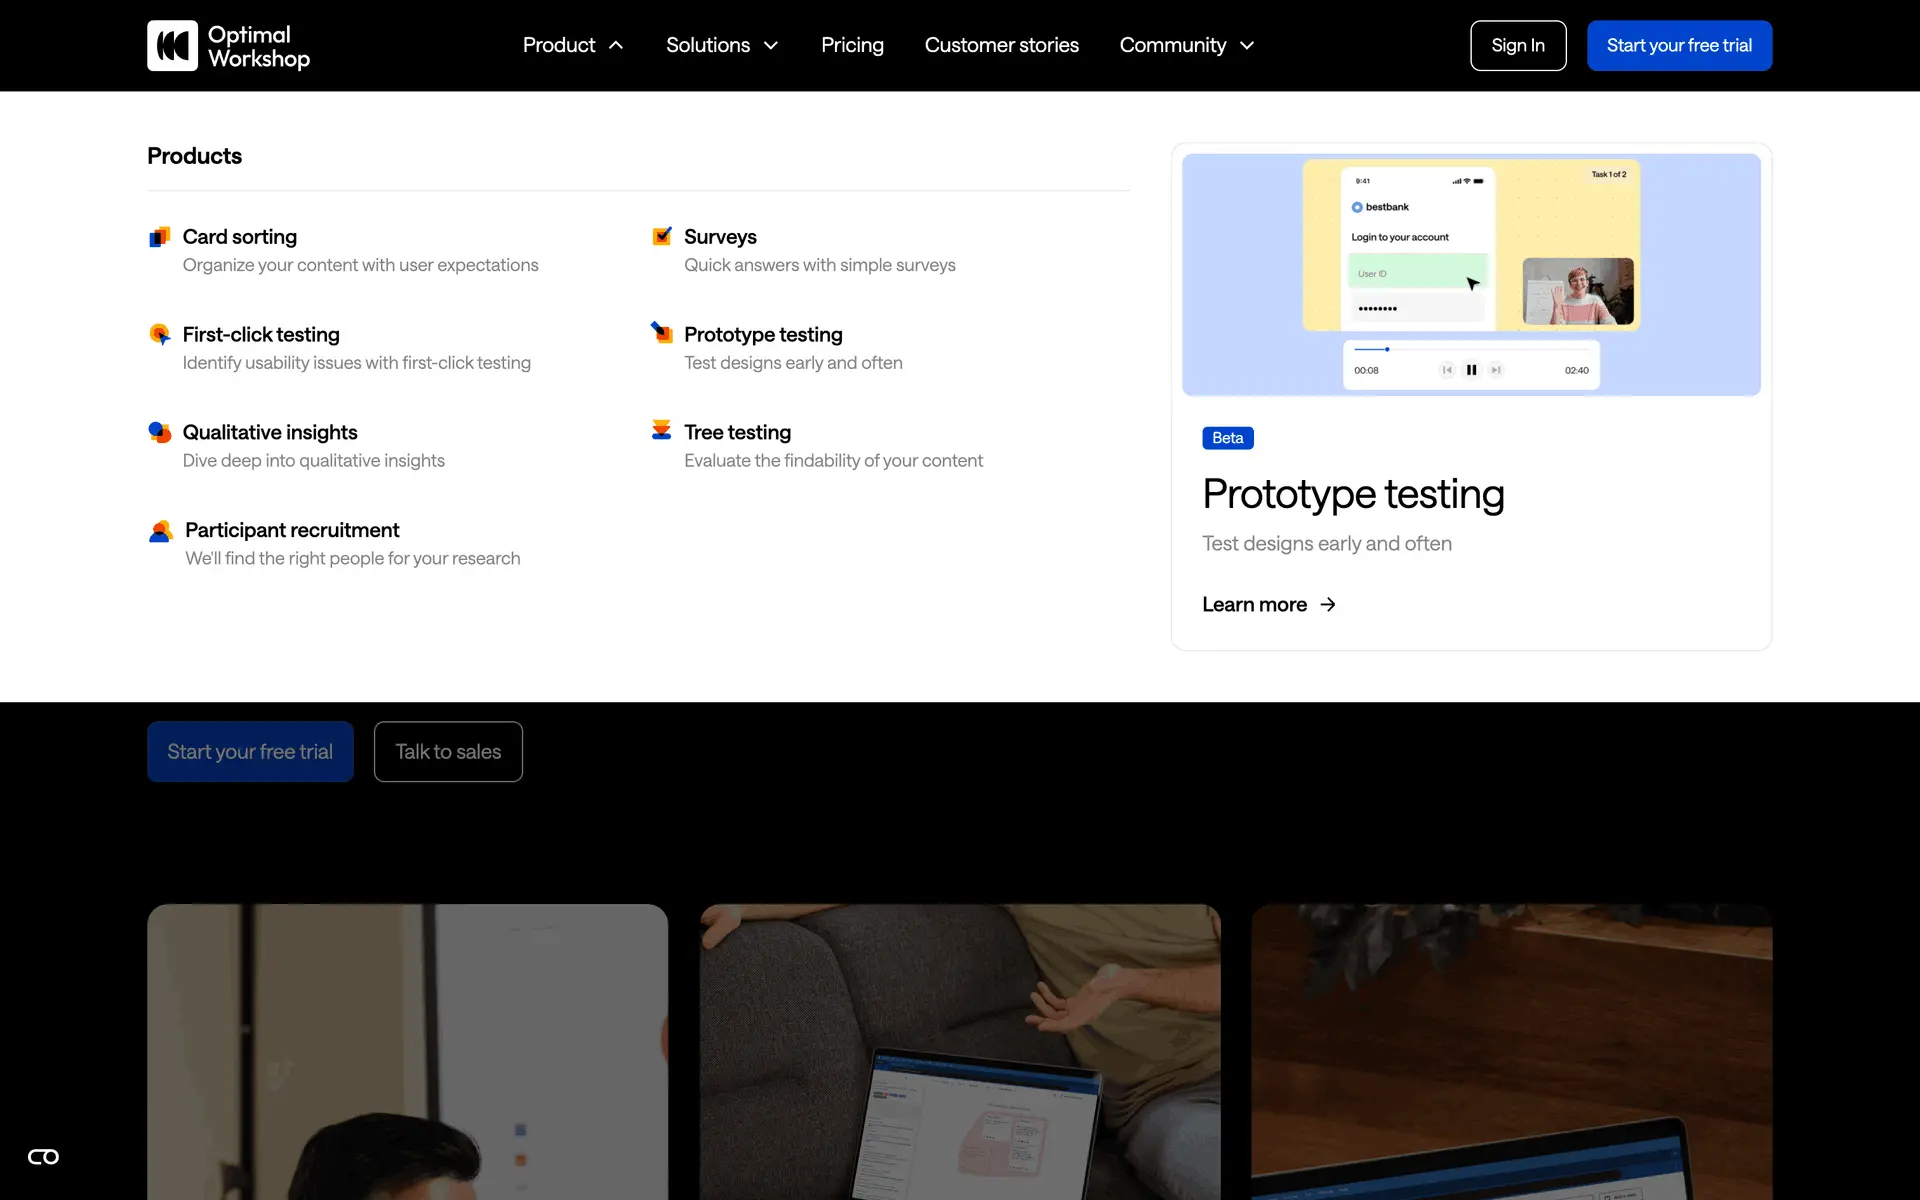Click the First-click testing icon
Viewport: 1920px width, 1200px height.
coord(159,334)
